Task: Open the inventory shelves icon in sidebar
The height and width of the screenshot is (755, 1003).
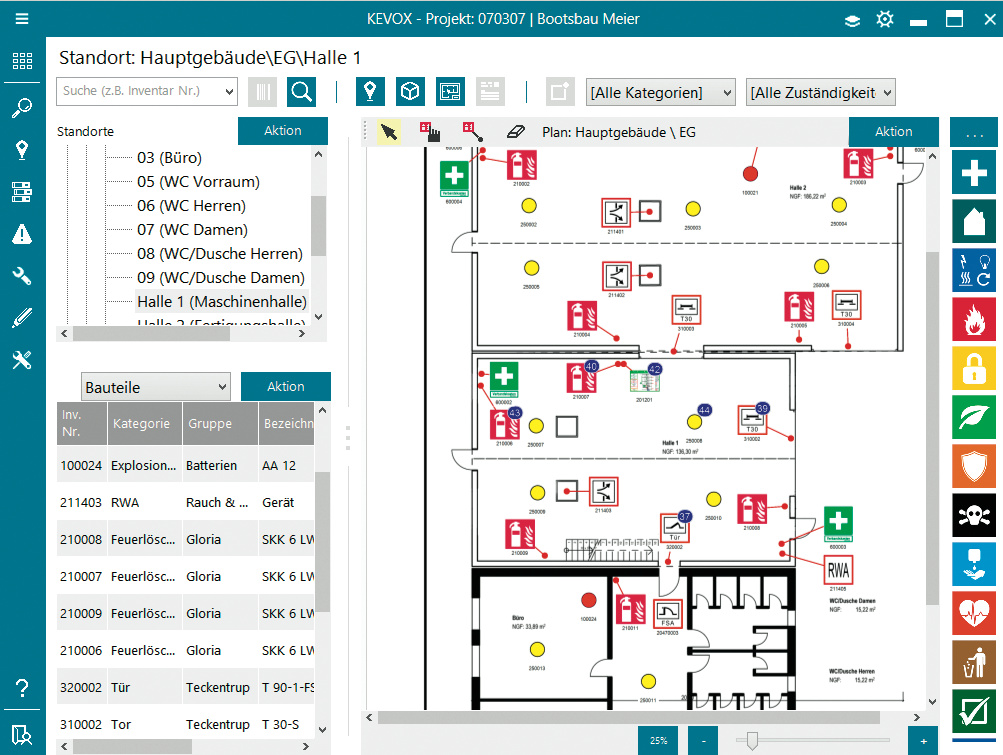Action: (x=22, y=192)
